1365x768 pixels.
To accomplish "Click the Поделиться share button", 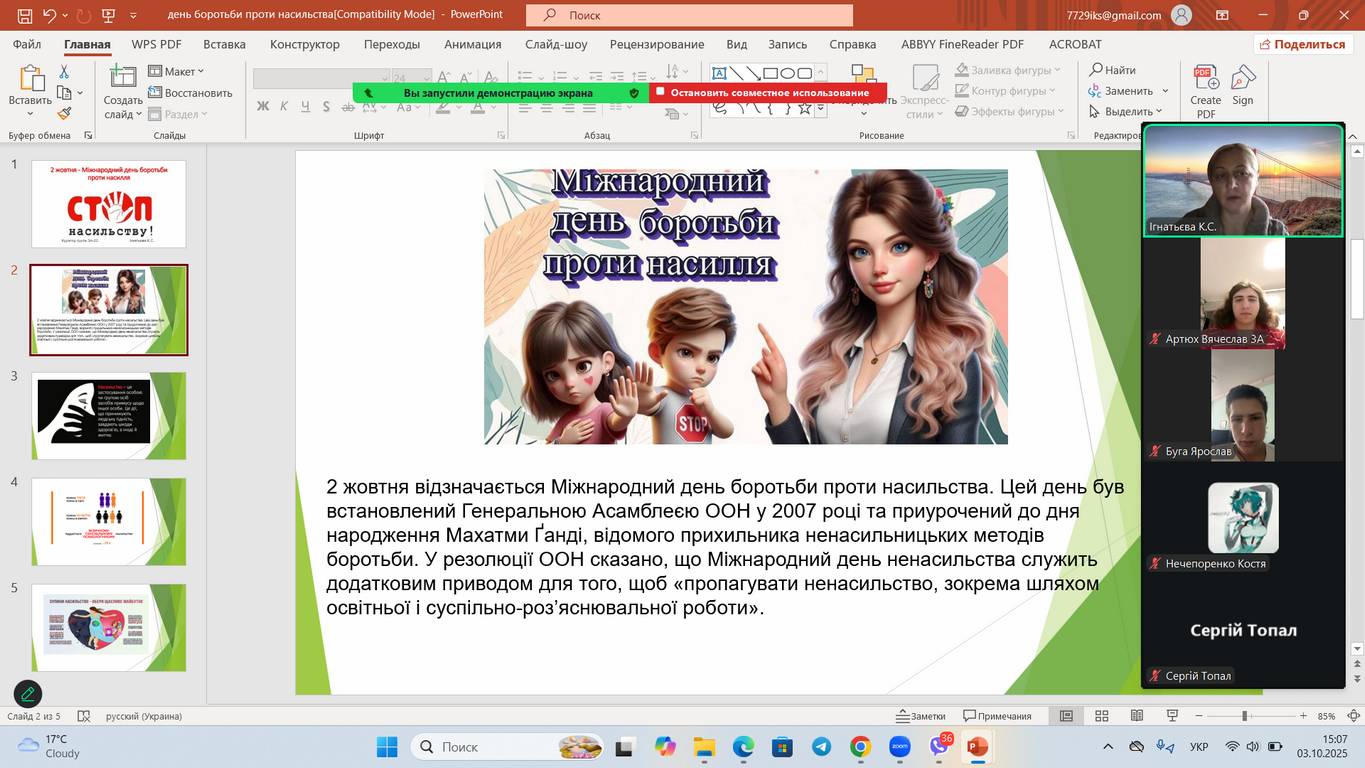I will pos(1302,44).
